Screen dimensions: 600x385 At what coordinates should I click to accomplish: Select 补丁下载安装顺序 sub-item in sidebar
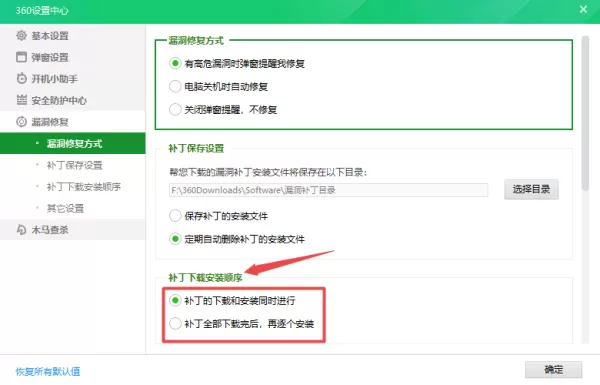click(73, 187)
